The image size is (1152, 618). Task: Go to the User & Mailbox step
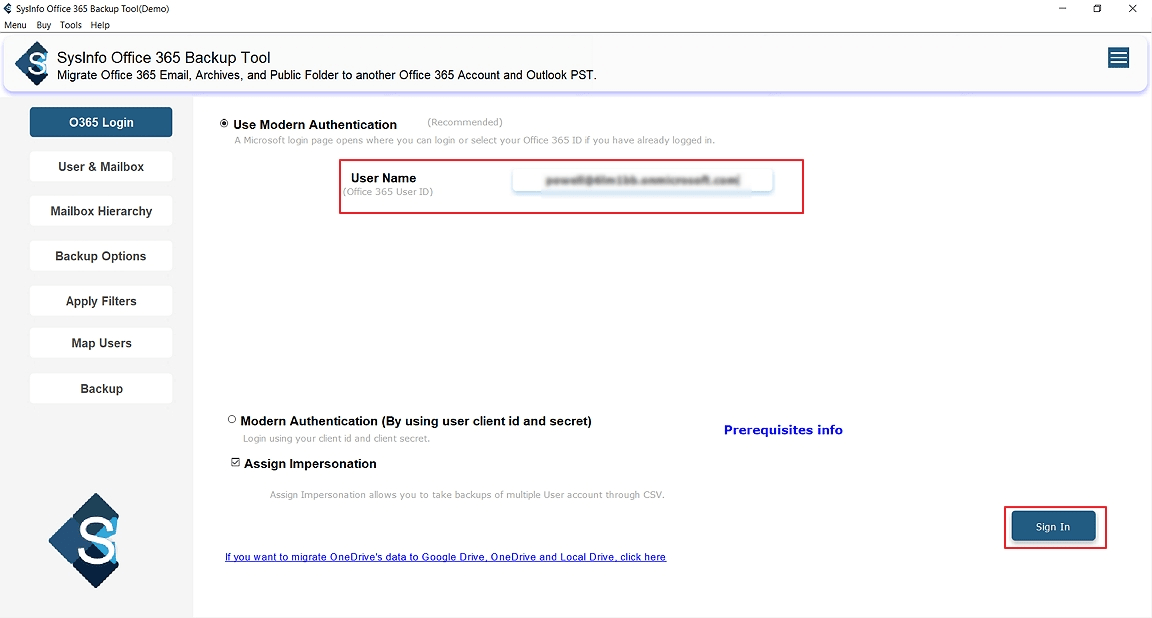point(101,167)
